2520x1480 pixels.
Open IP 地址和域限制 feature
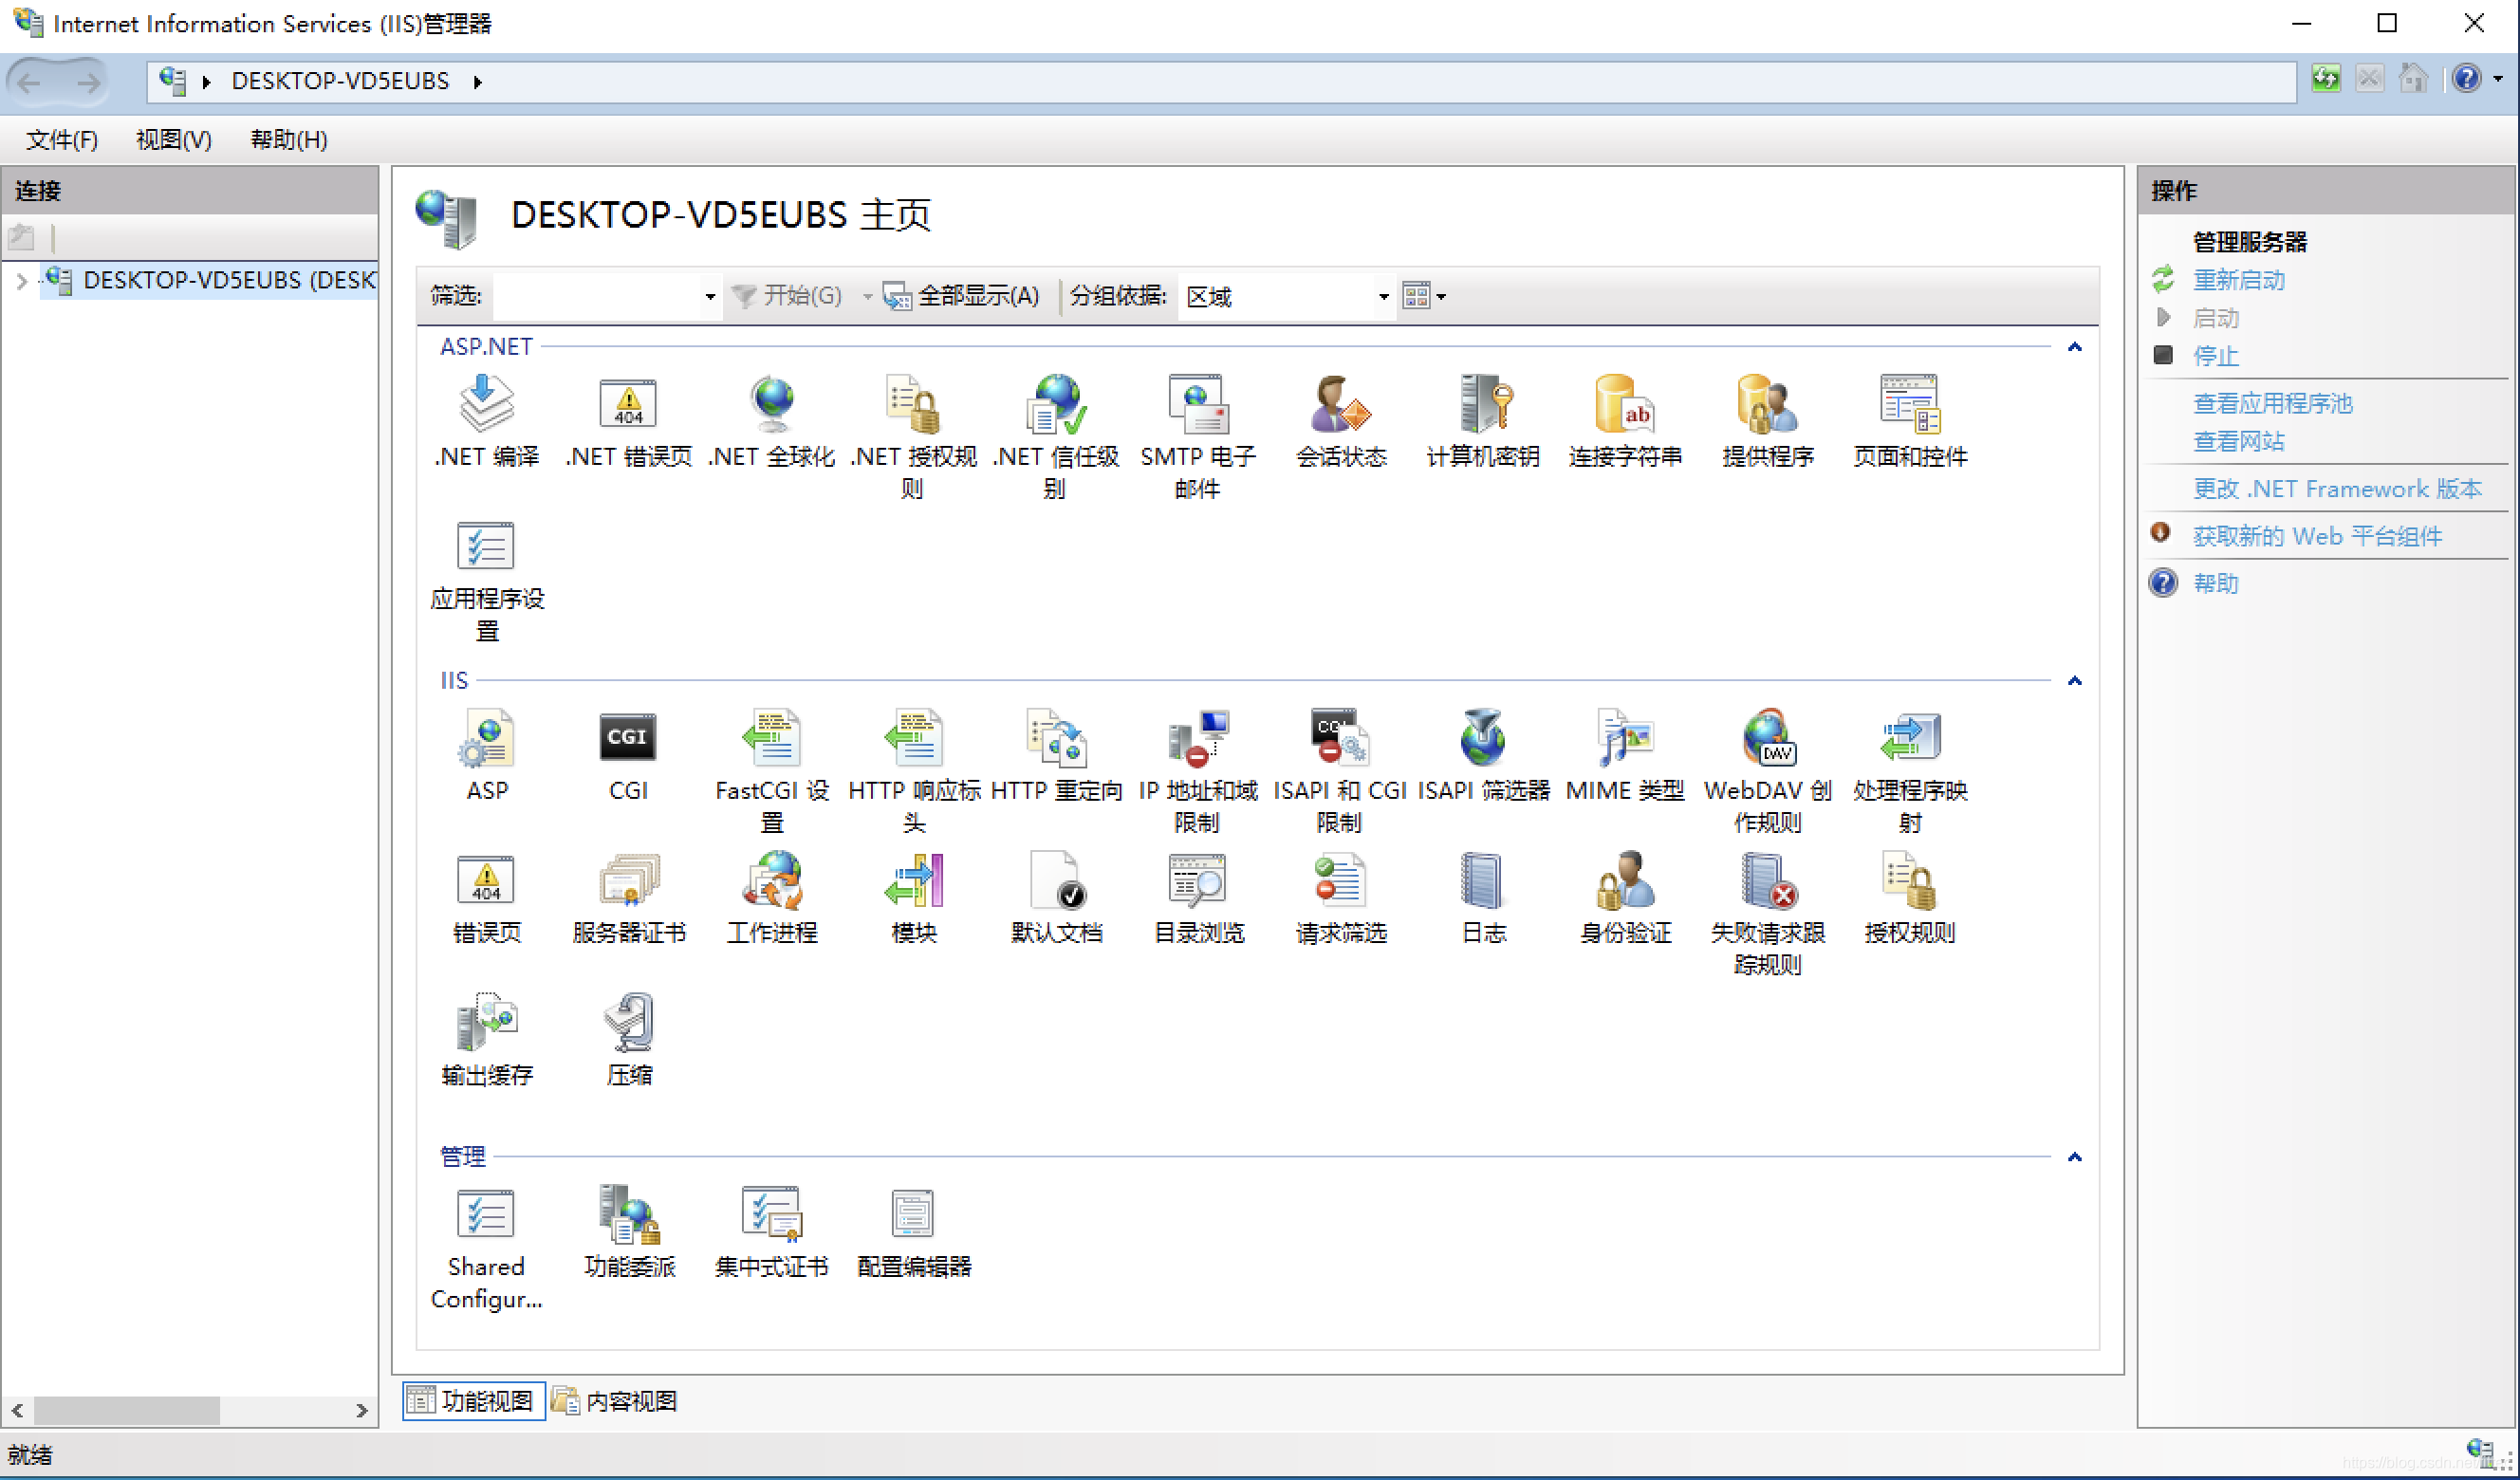1197,737
